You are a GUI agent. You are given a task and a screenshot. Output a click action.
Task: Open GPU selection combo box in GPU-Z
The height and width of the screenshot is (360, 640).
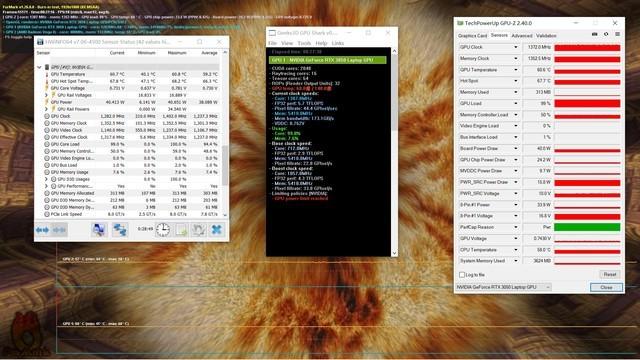(504, 287)
